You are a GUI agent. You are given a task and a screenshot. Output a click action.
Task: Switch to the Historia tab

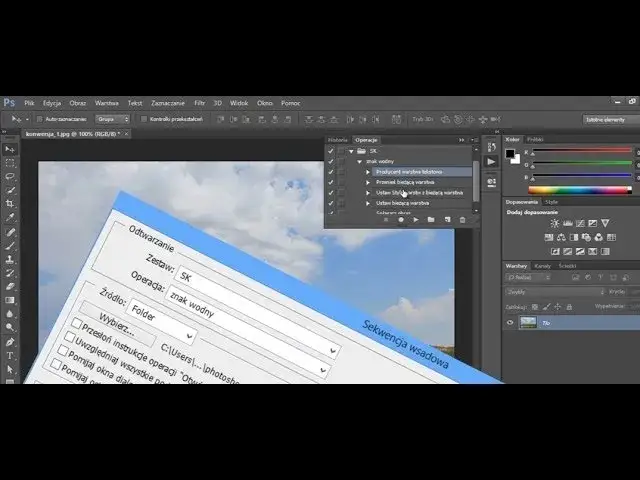coord(338,140)
